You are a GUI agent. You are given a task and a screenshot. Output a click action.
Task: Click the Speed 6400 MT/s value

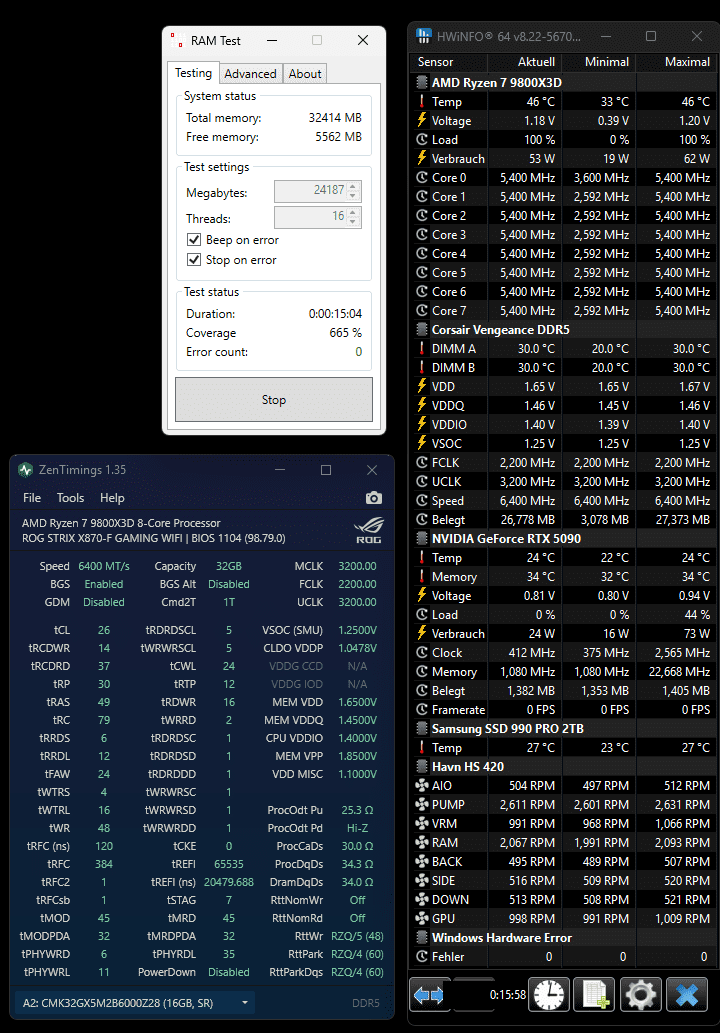pyautogui.click(x=104, y=566)
